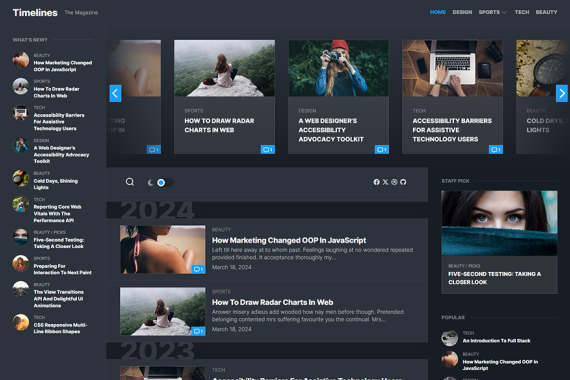The width and height of the screenshot is (570, 380).
Task: Click Beauty category above OOP JavaScript headline
Action: click(221, 229)
